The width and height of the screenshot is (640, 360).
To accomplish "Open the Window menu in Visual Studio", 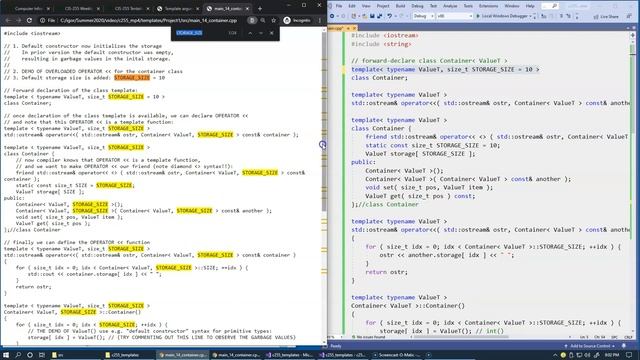I will click(512, 6).
